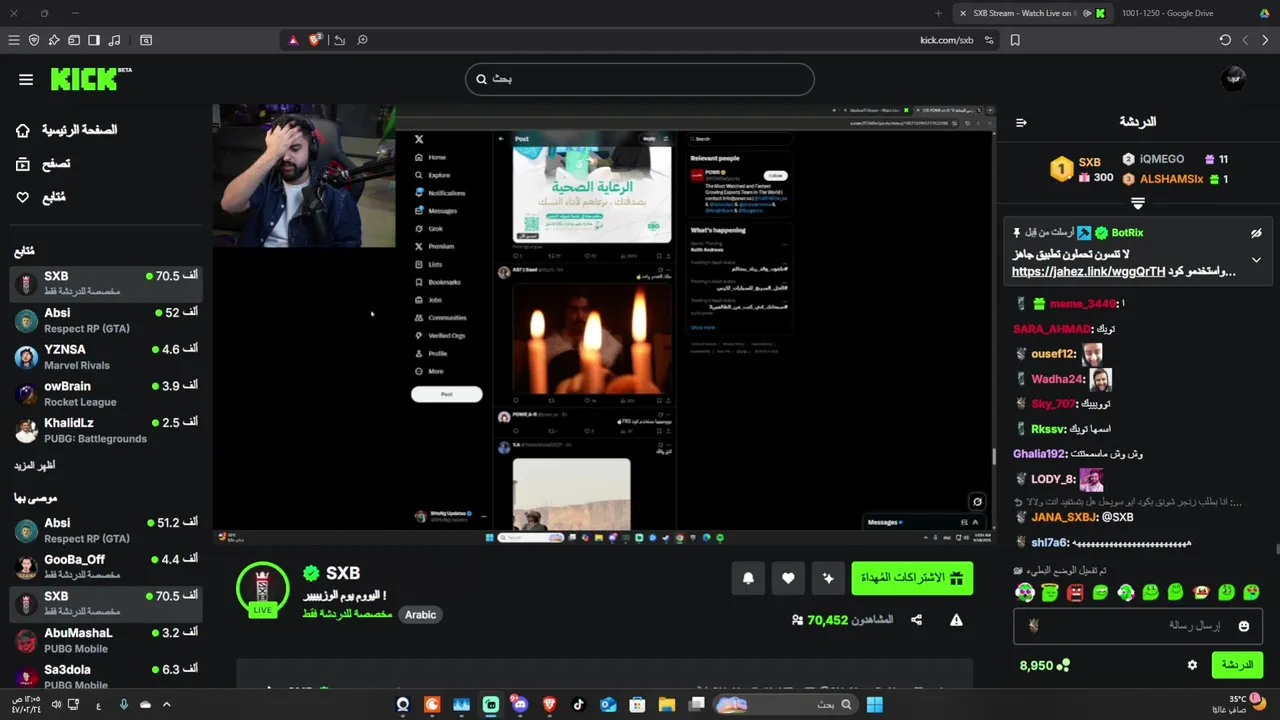Click the Arabic language tag
The width and height of the screenshot is (1280, 720).
click(x=420, y=615)
